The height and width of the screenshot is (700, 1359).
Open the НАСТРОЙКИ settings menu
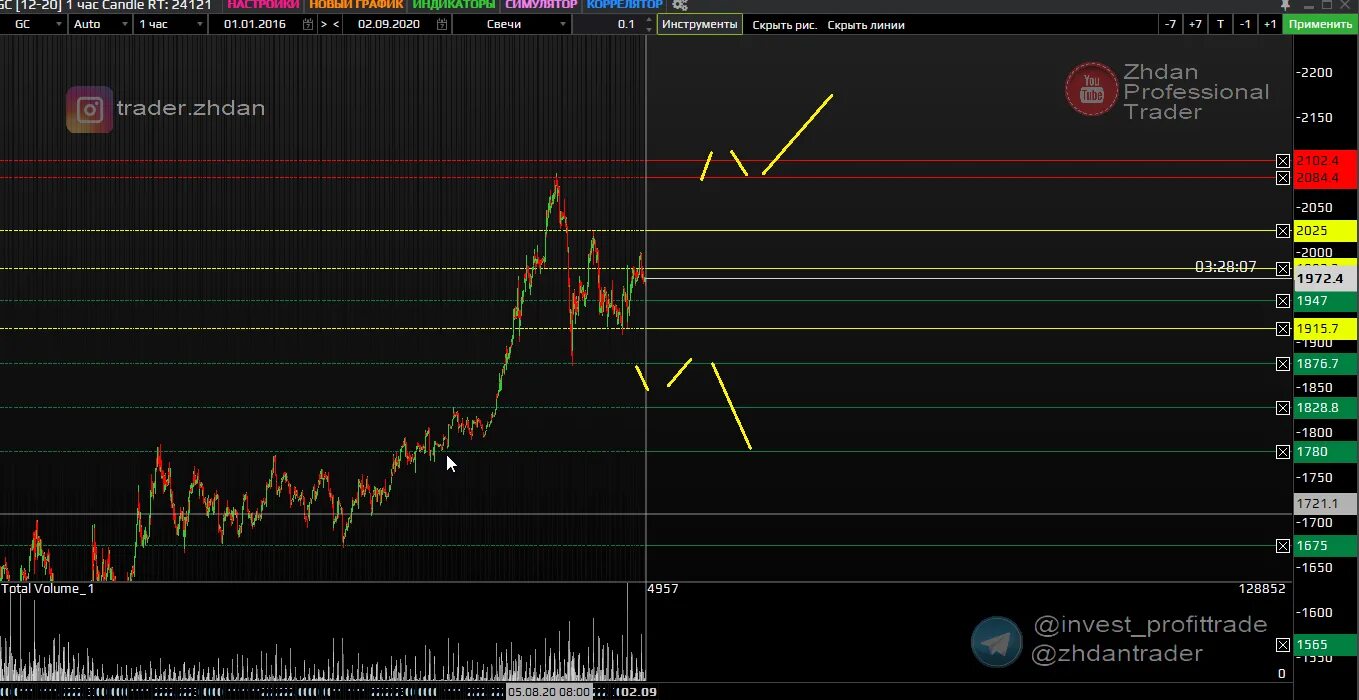click(x=263, y=5)
